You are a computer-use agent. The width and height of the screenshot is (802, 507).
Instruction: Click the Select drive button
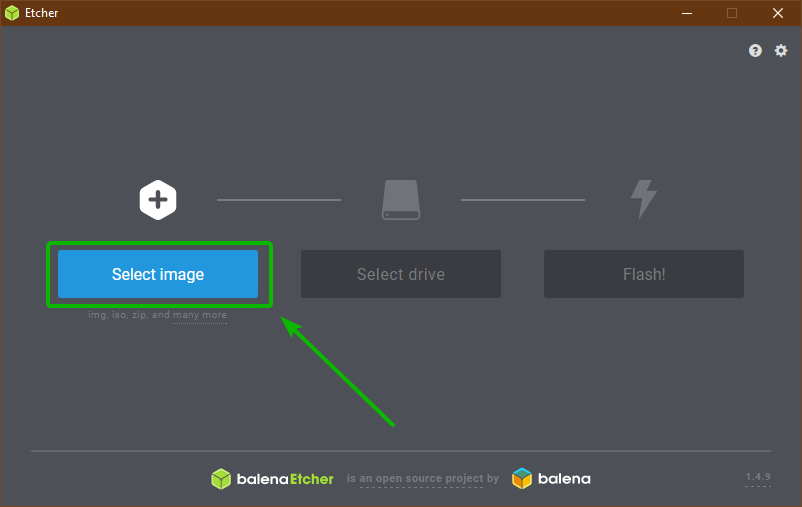[401, 274]
